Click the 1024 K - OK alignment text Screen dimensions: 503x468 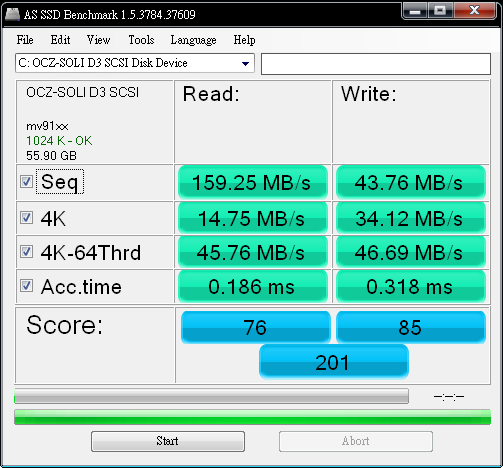(59, 141)
